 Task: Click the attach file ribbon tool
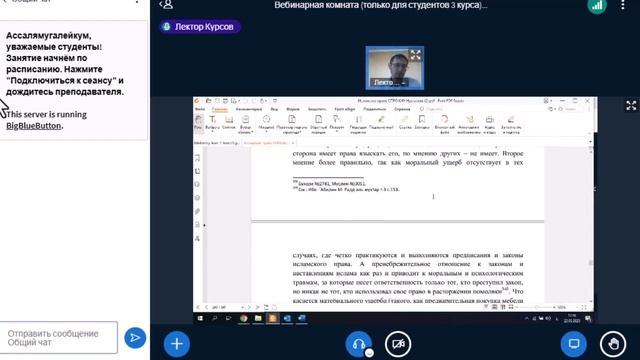444,124
